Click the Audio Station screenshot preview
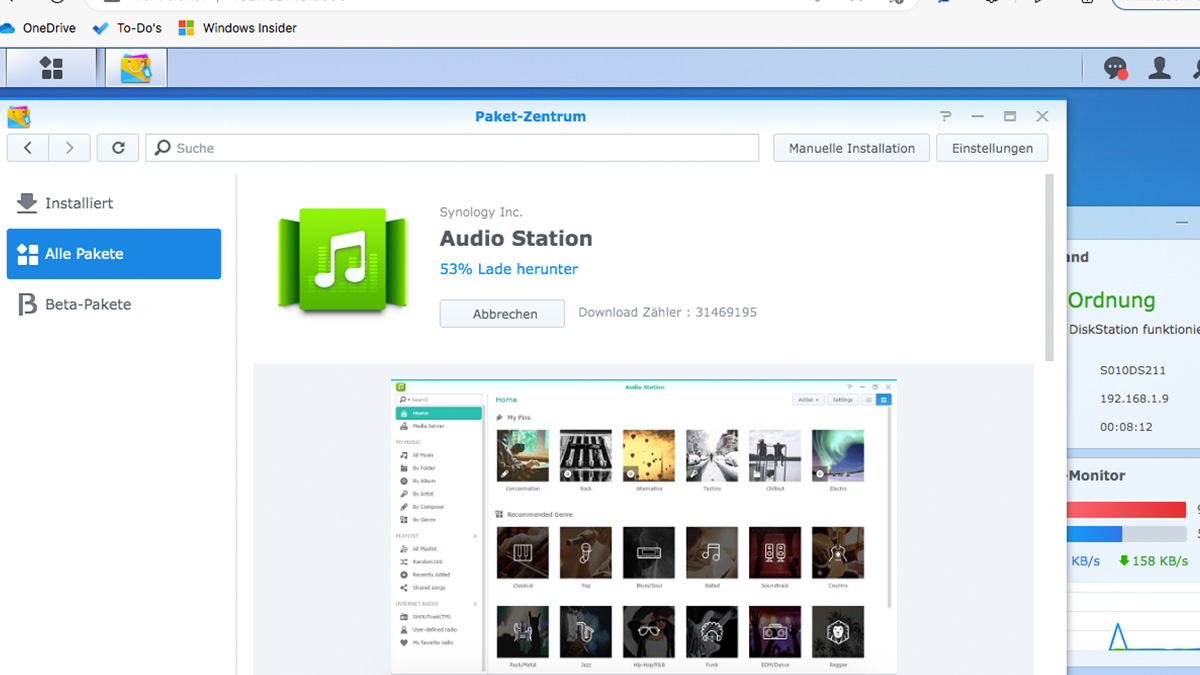The image size is (1200, 675). coord(644,527)
